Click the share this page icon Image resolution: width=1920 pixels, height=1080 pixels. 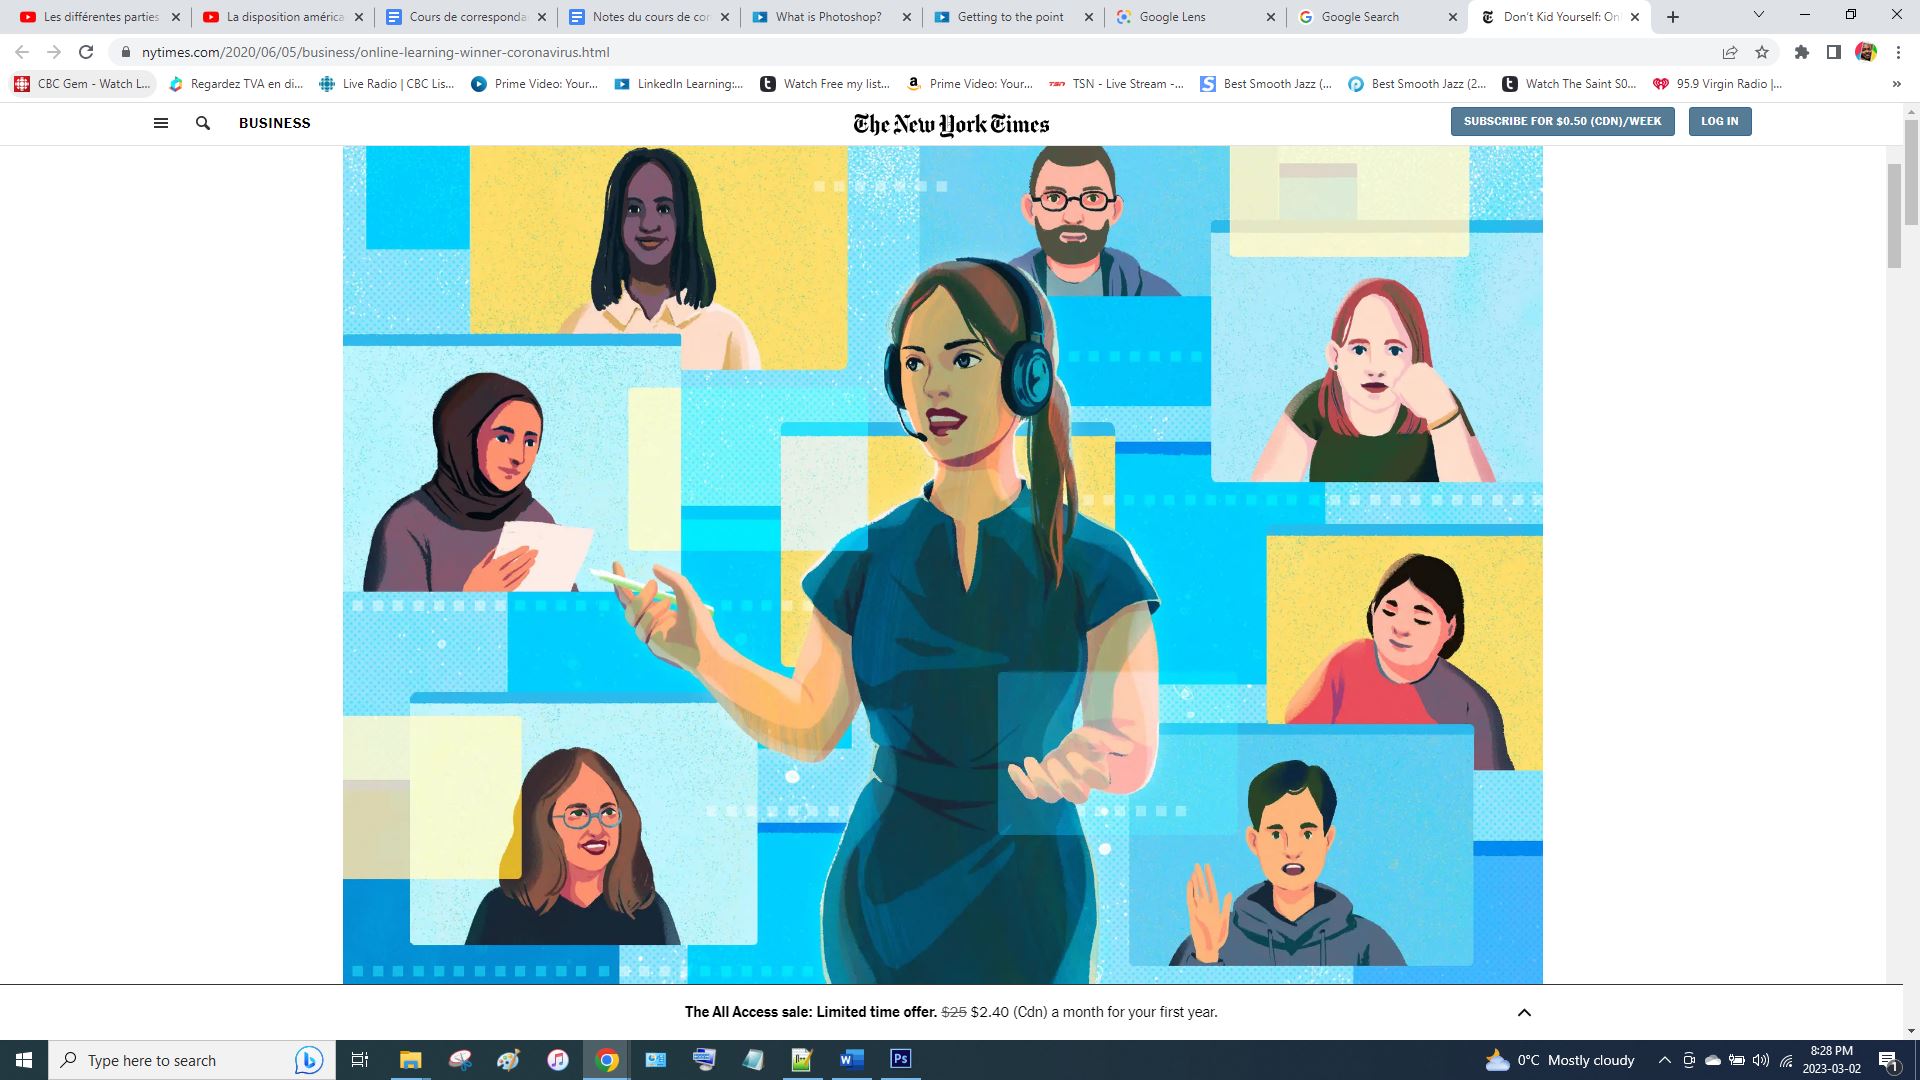click(x=1729, y=52)
